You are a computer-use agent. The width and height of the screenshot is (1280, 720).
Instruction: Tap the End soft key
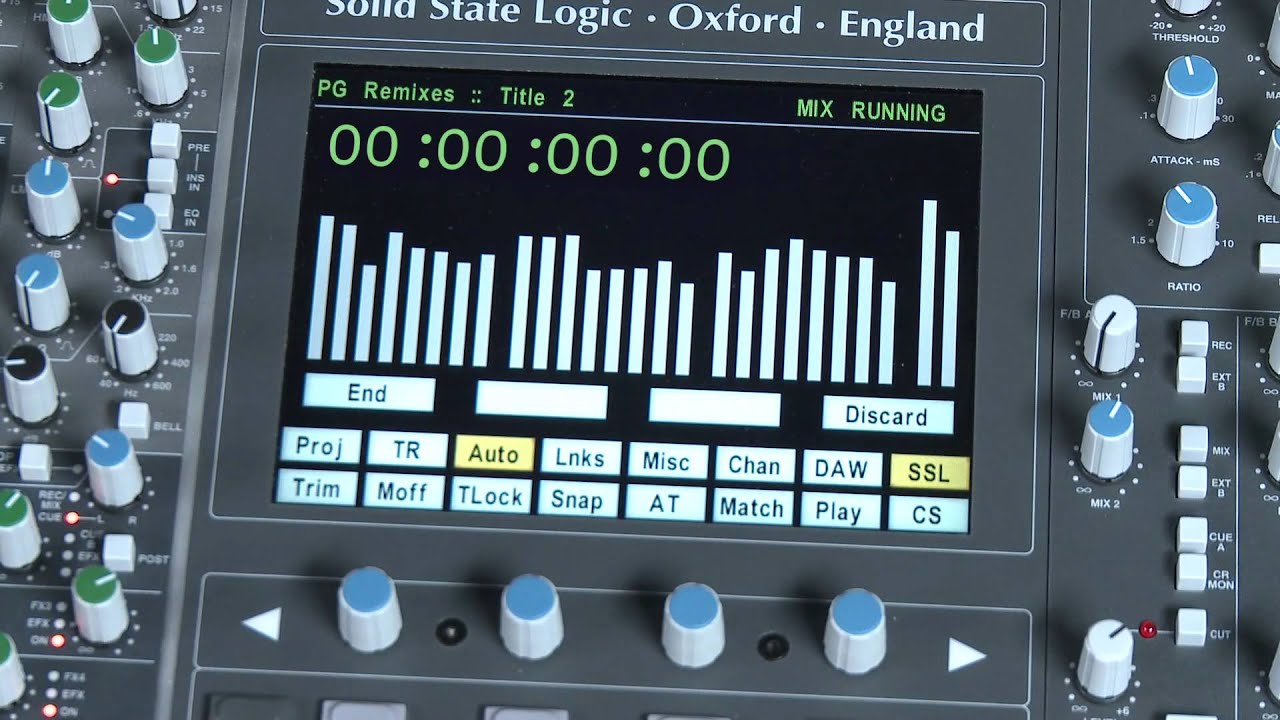pyautogui.click(x=368, y=393)
